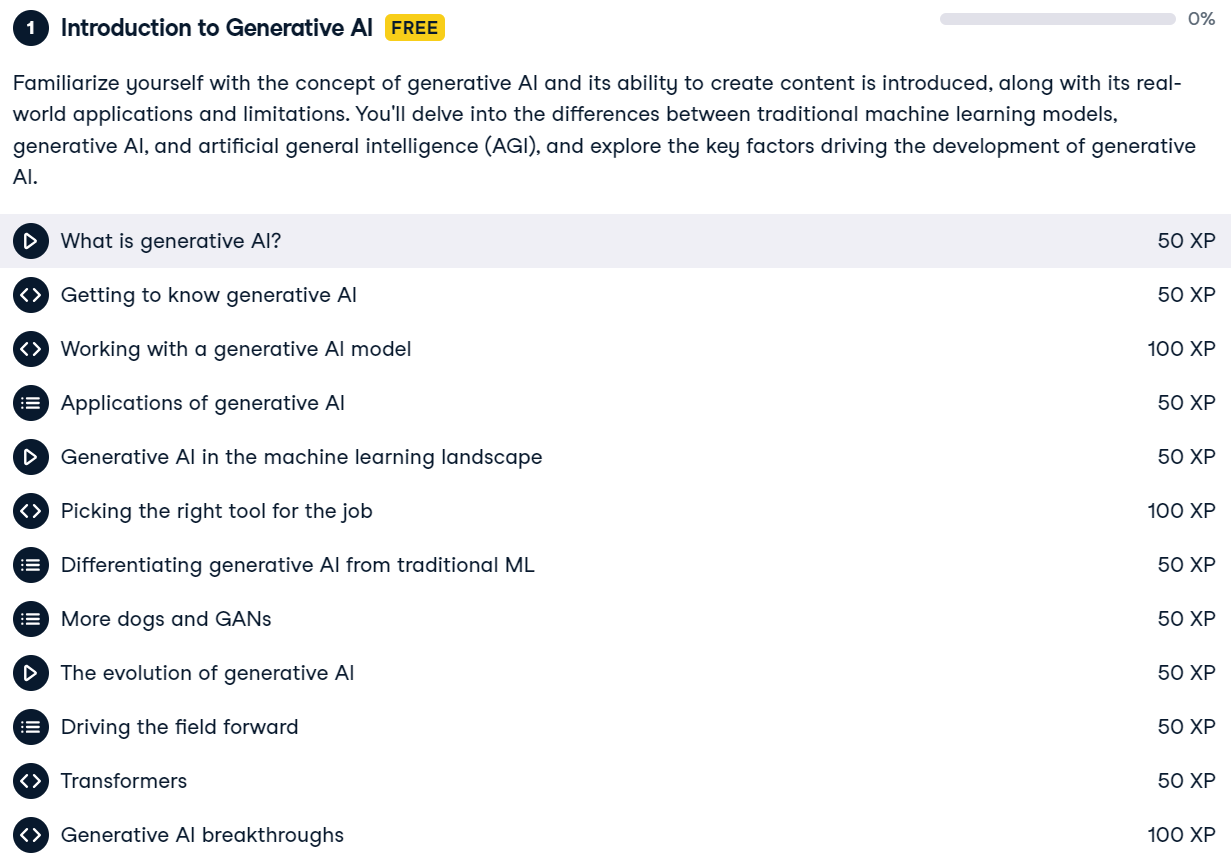Image resolution: width=1231 pixels, height=859 pixels.
Task: Click the code icon for "Generative AI breakthroughs"
Action: (31, 835)
